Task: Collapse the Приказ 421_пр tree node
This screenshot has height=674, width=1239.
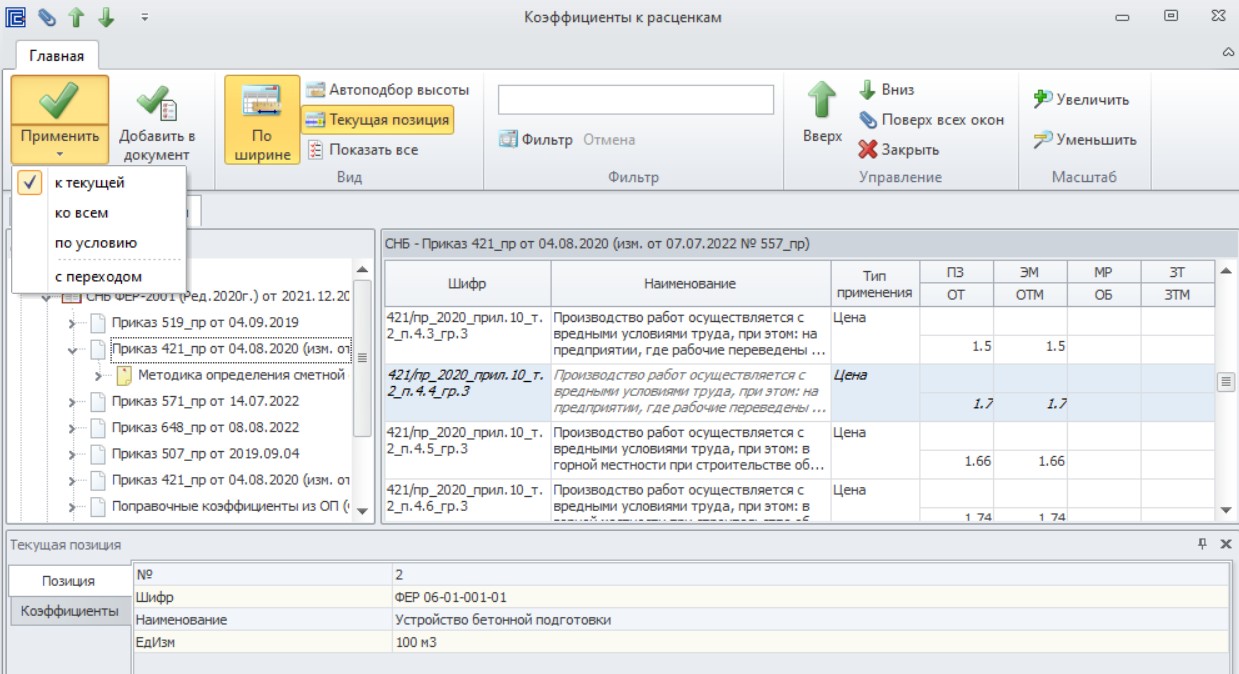Action: click(x=72, y=350)
